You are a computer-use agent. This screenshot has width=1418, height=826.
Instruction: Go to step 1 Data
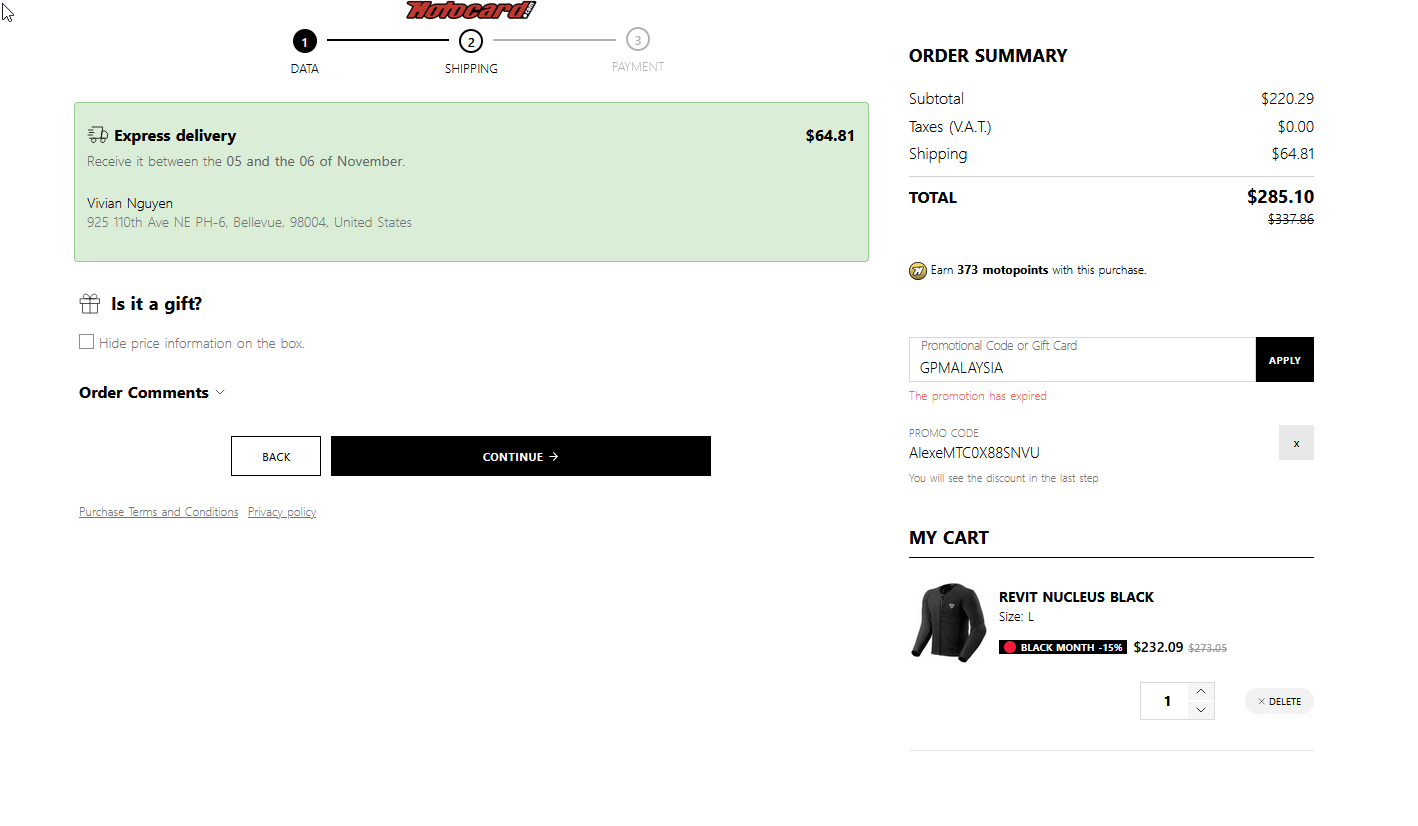[305, 41]
